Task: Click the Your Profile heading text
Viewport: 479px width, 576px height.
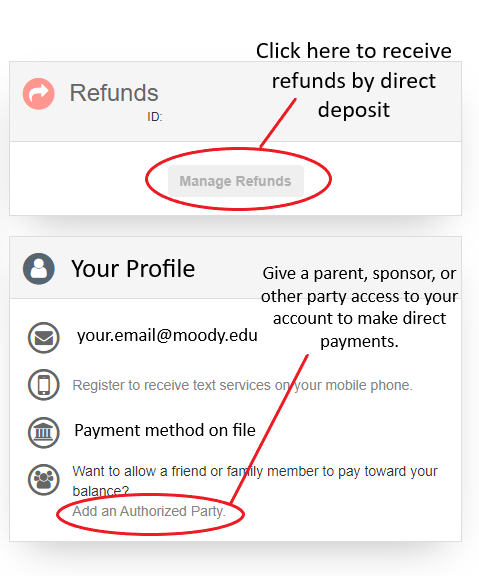Action: click(133, 269)
